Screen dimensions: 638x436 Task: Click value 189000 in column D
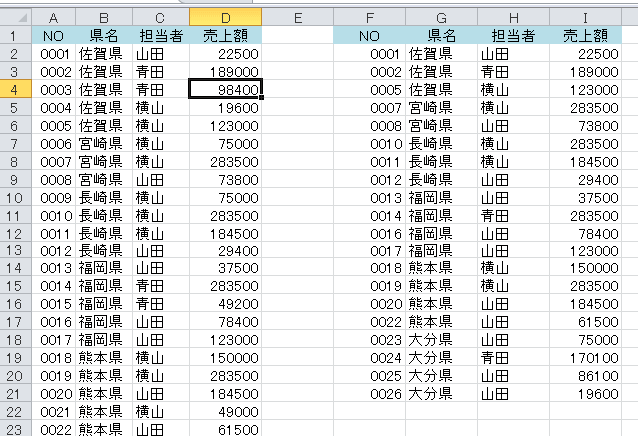click(x=225, y=72)
